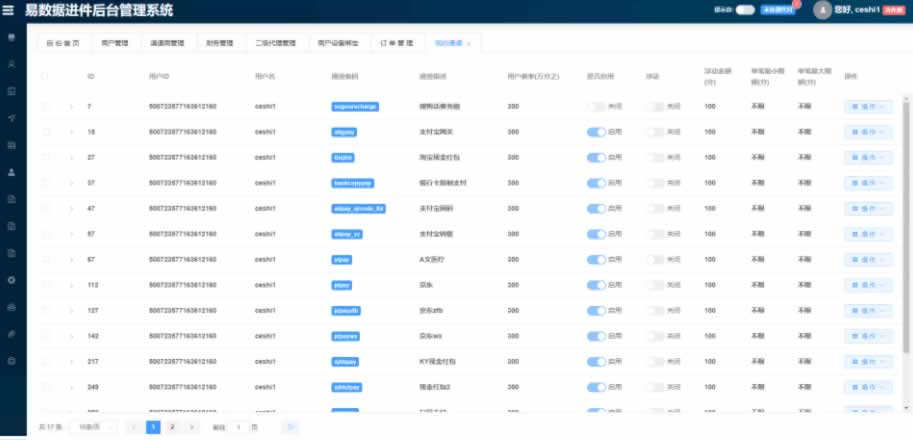
Task: Switch to the 商户管理 tab
Action: [115, 44]
